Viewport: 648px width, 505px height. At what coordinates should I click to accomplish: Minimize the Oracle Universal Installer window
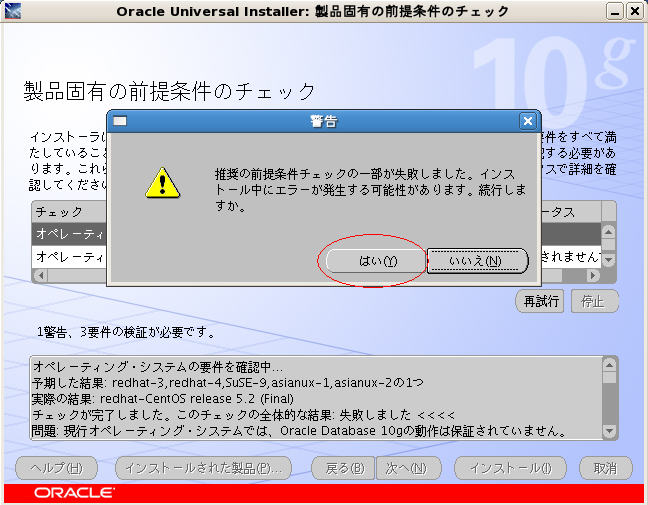[615, 11]
